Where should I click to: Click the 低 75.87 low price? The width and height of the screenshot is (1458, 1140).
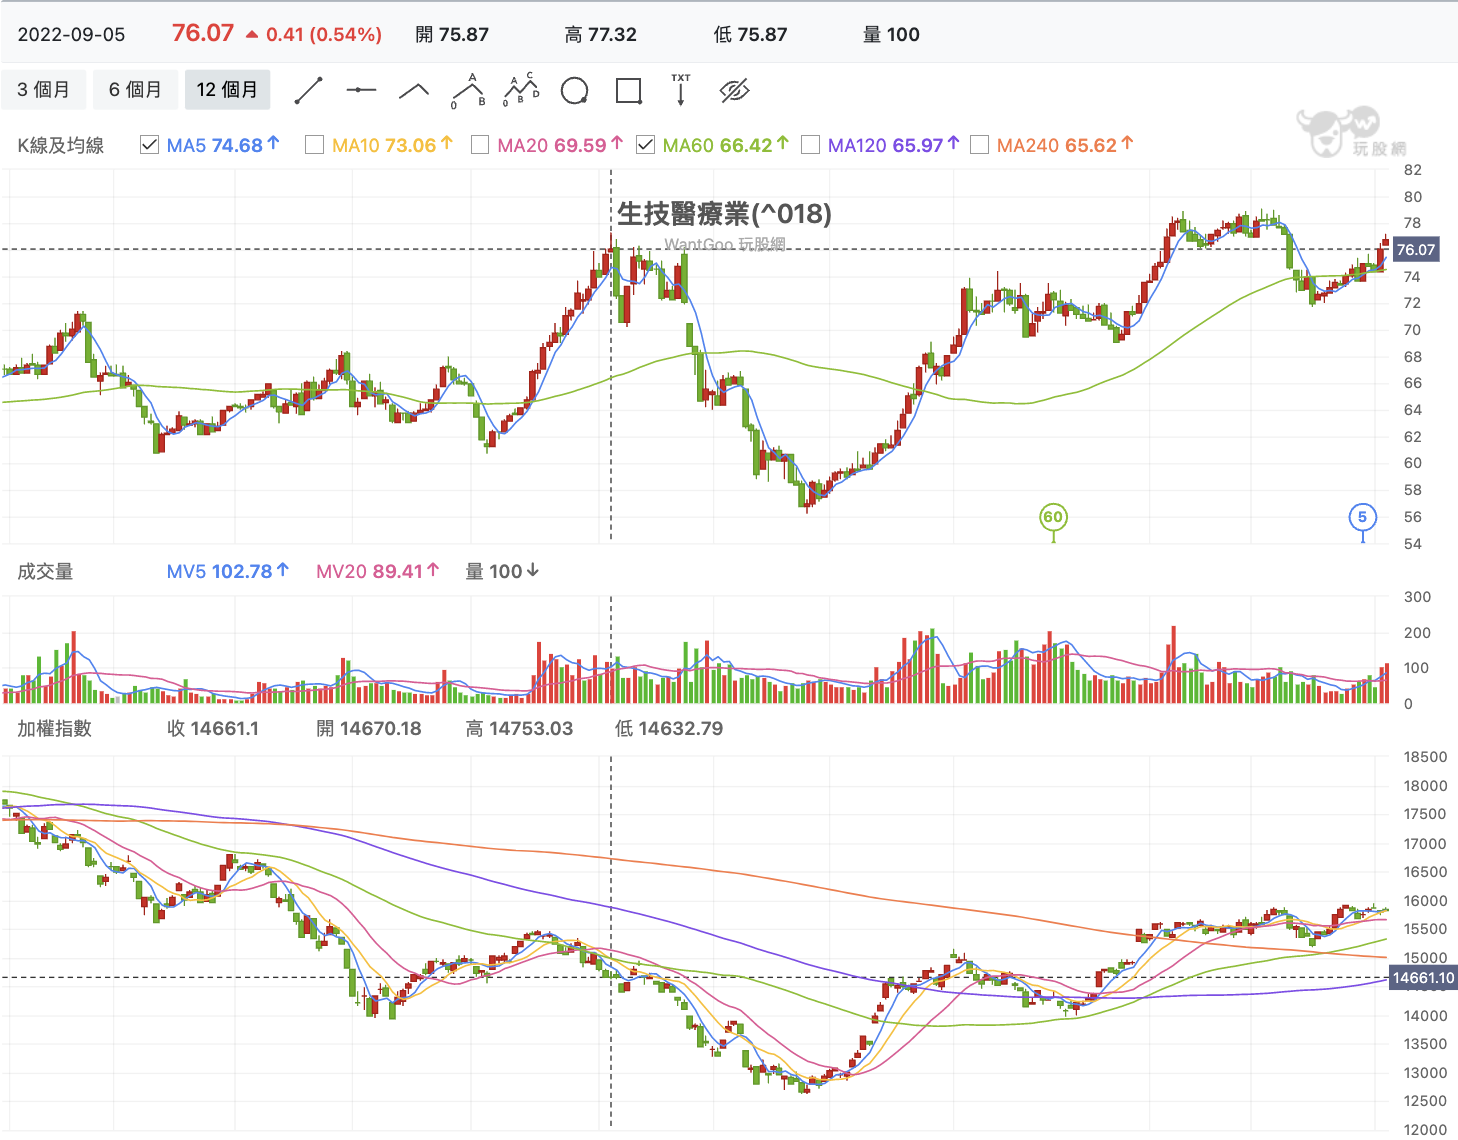pos(750,34)
